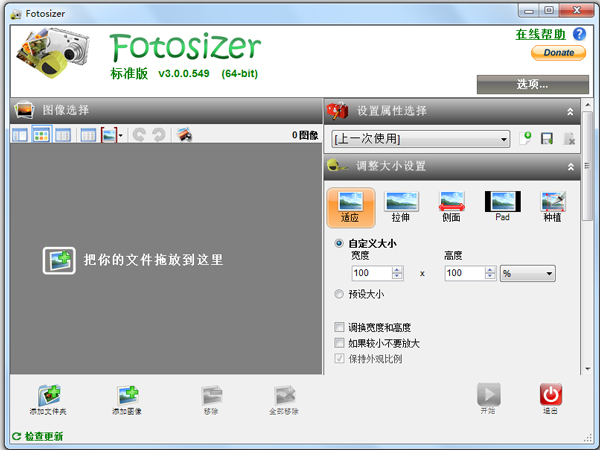Click the Donate button
The width and height of the screenshot is (600, 450).
point(558,53)
